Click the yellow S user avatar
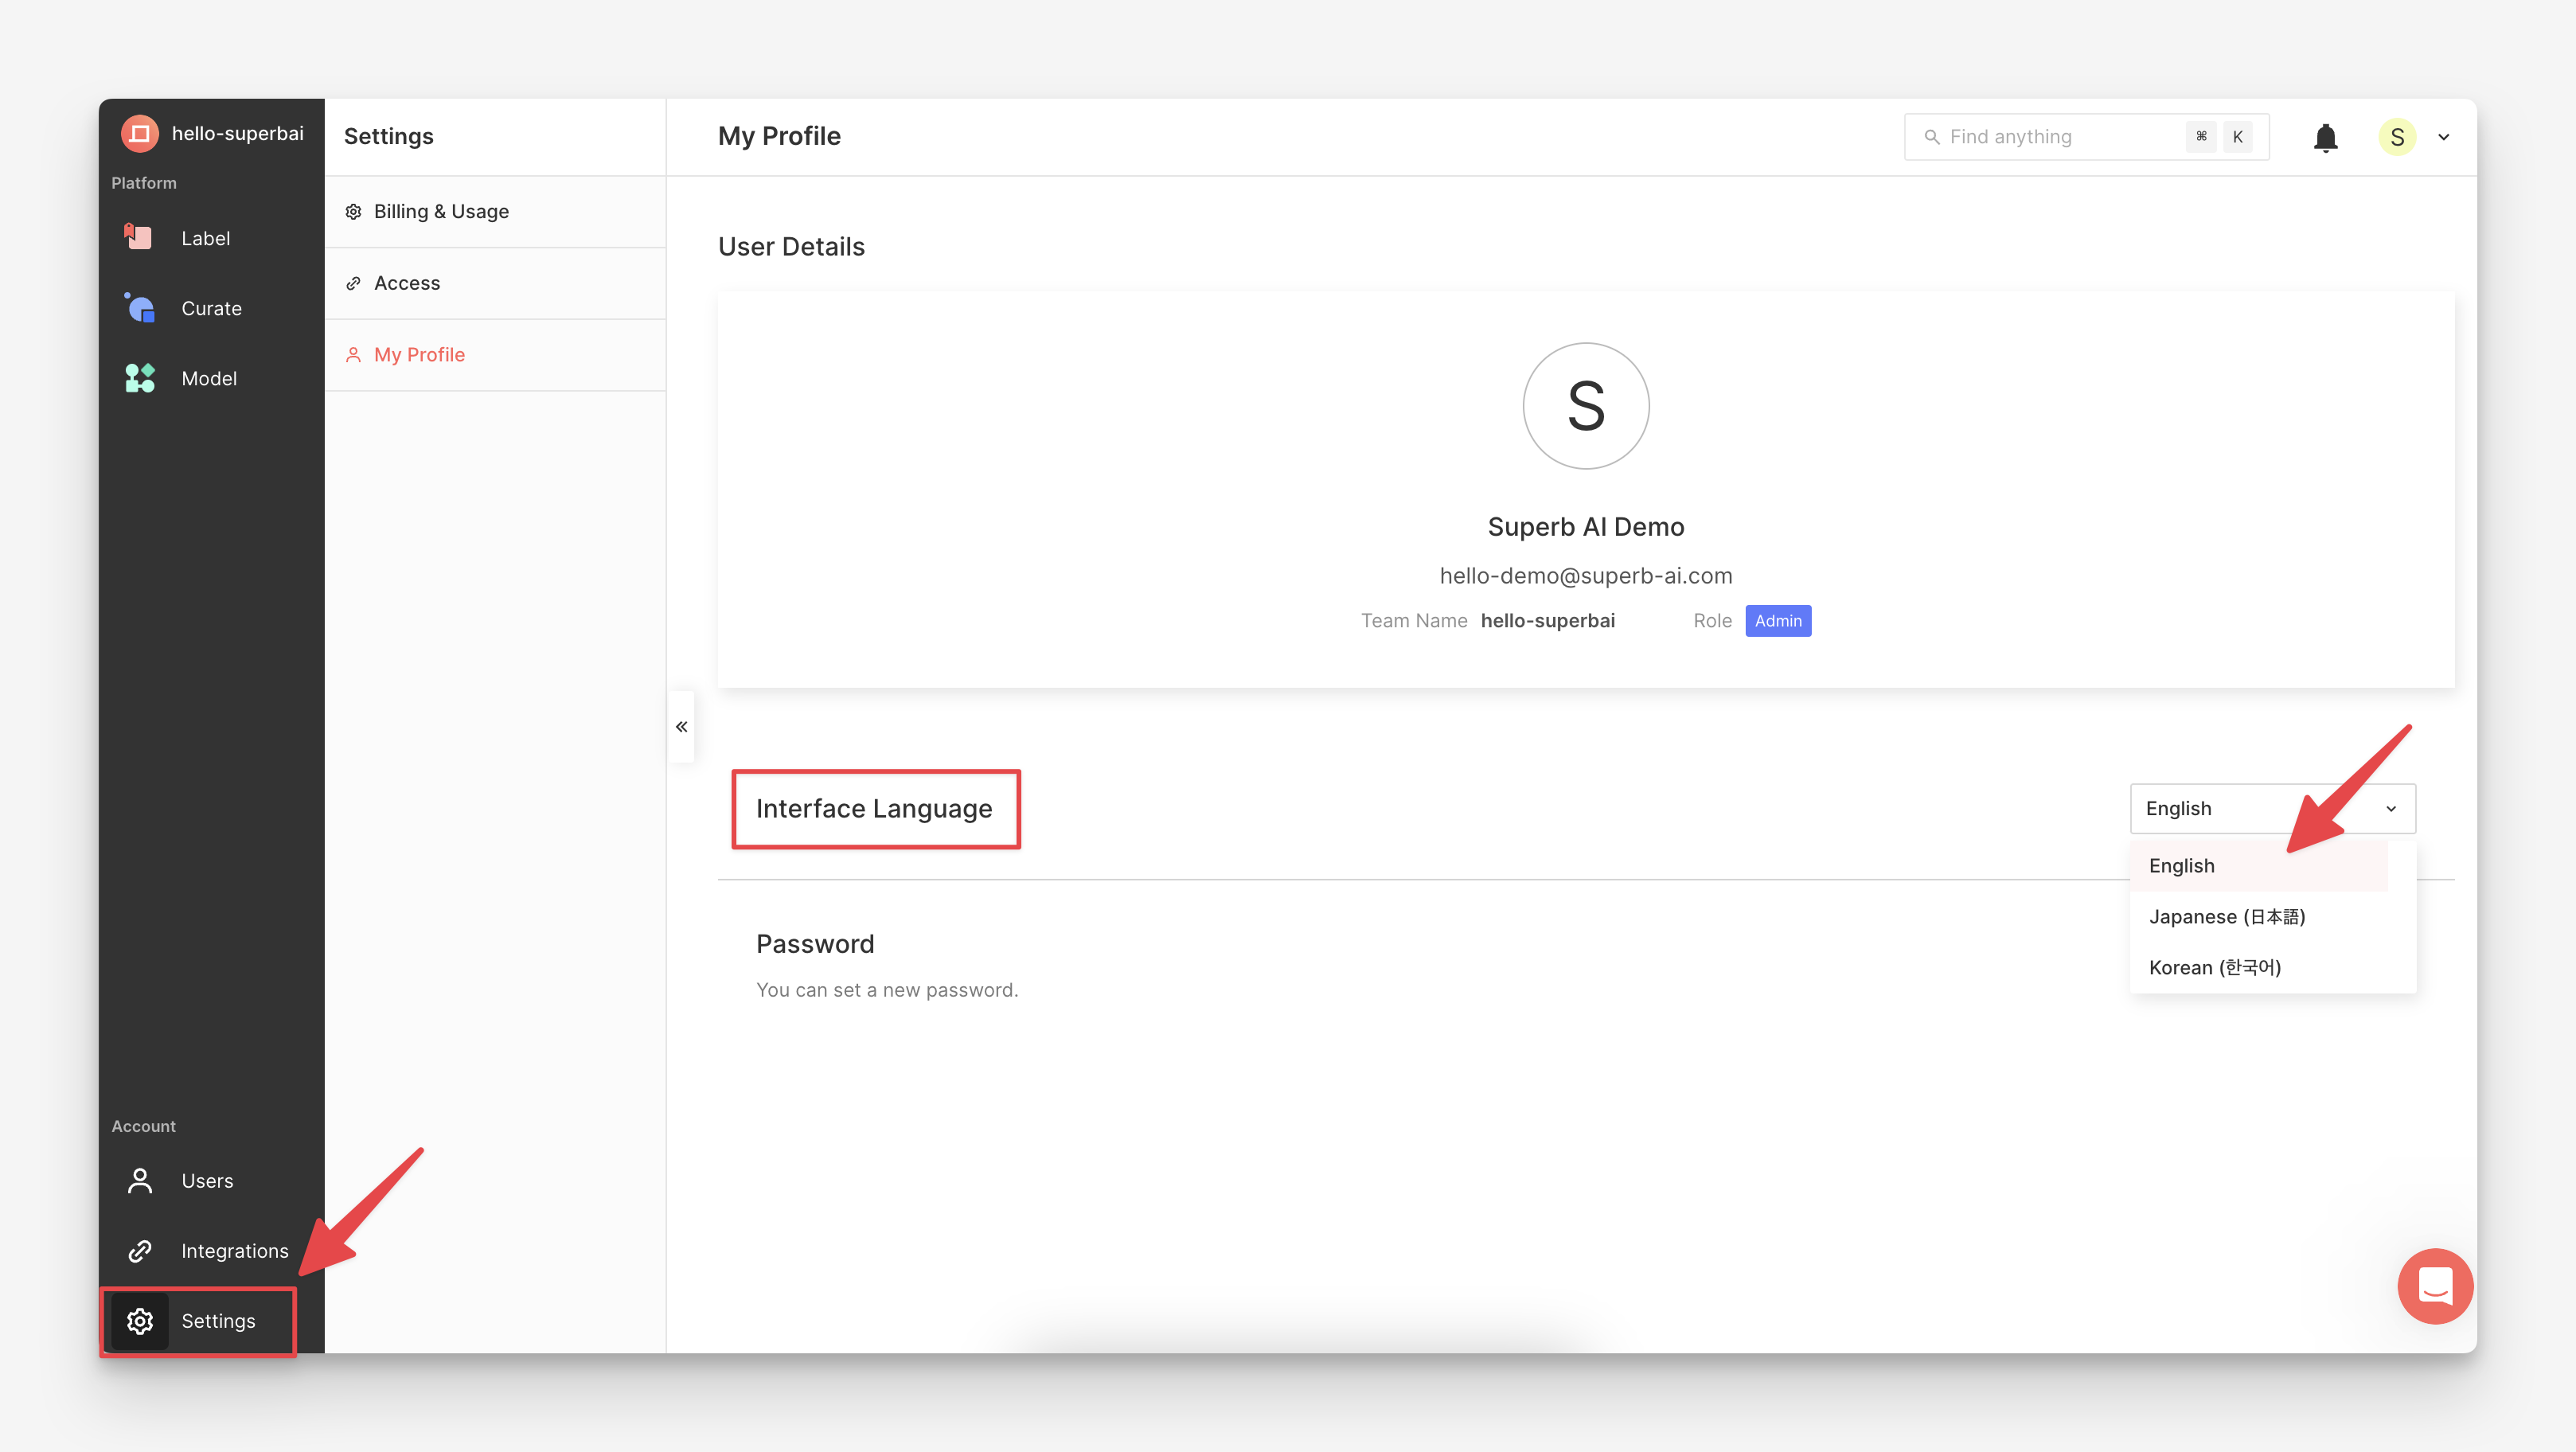 (x=2397, y=137)
